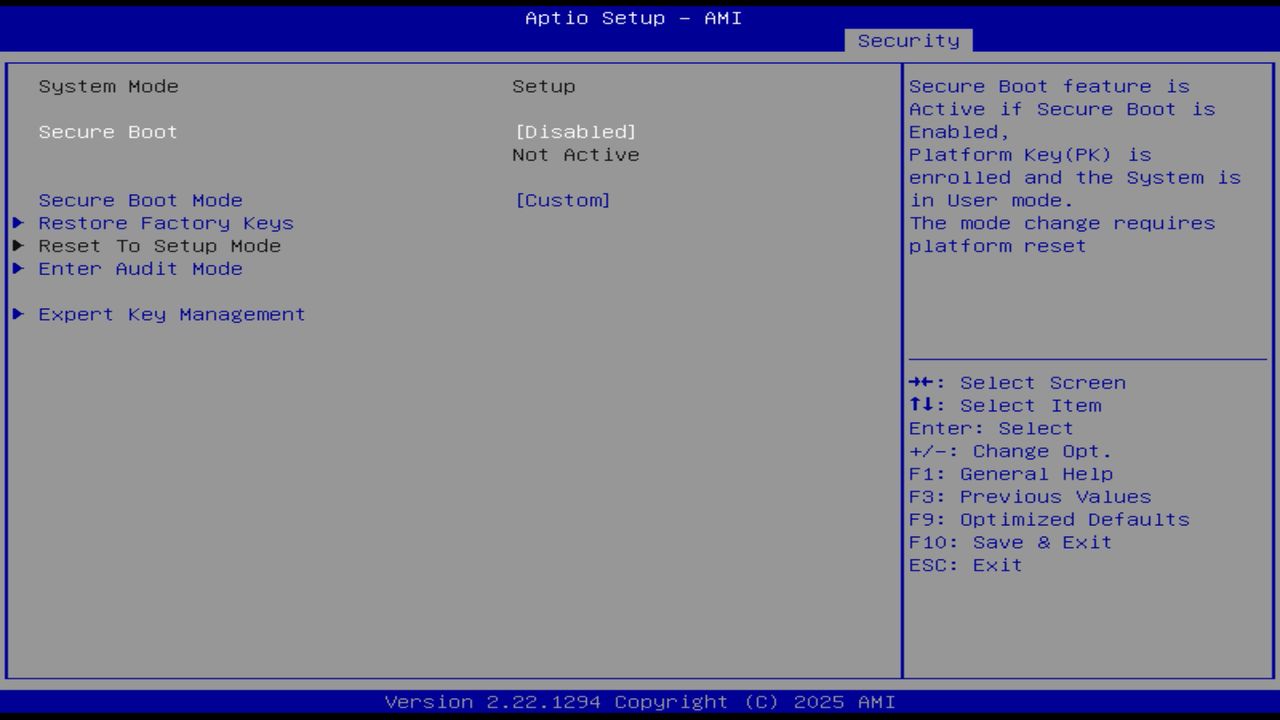This screenshot has width=1280, height=720.
Task: Click the Not Active status text
Action: coord(576,154)
